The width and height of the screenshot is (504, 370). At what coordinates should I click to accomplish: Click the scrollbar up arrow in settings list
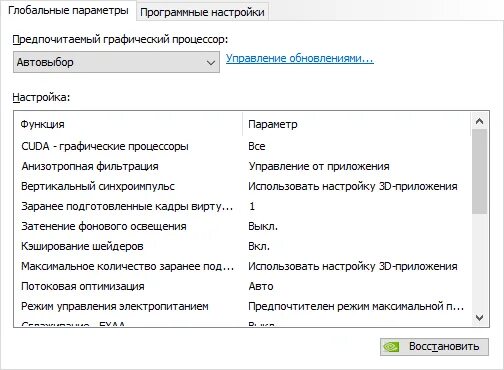[x=479, y=121]
